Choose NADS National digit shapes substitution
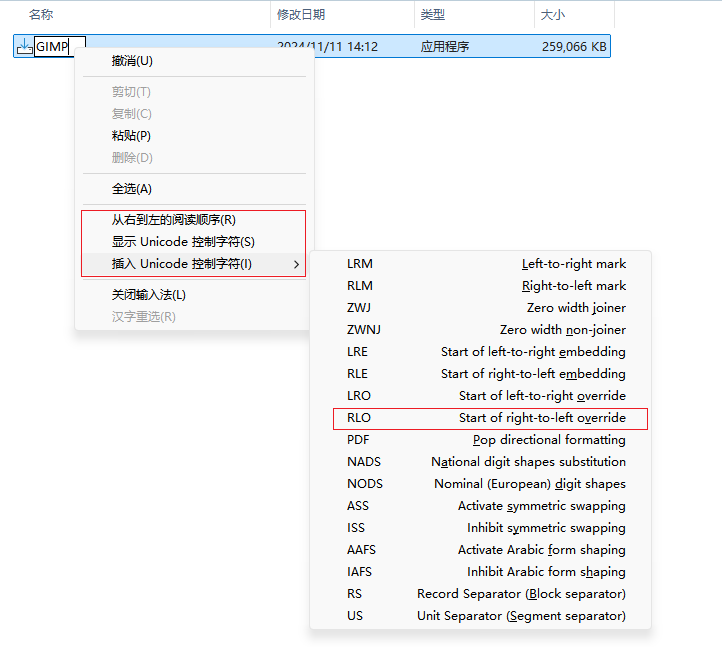Screen dimensions: 722x647 pyautogui.click(x=486, y=462)
